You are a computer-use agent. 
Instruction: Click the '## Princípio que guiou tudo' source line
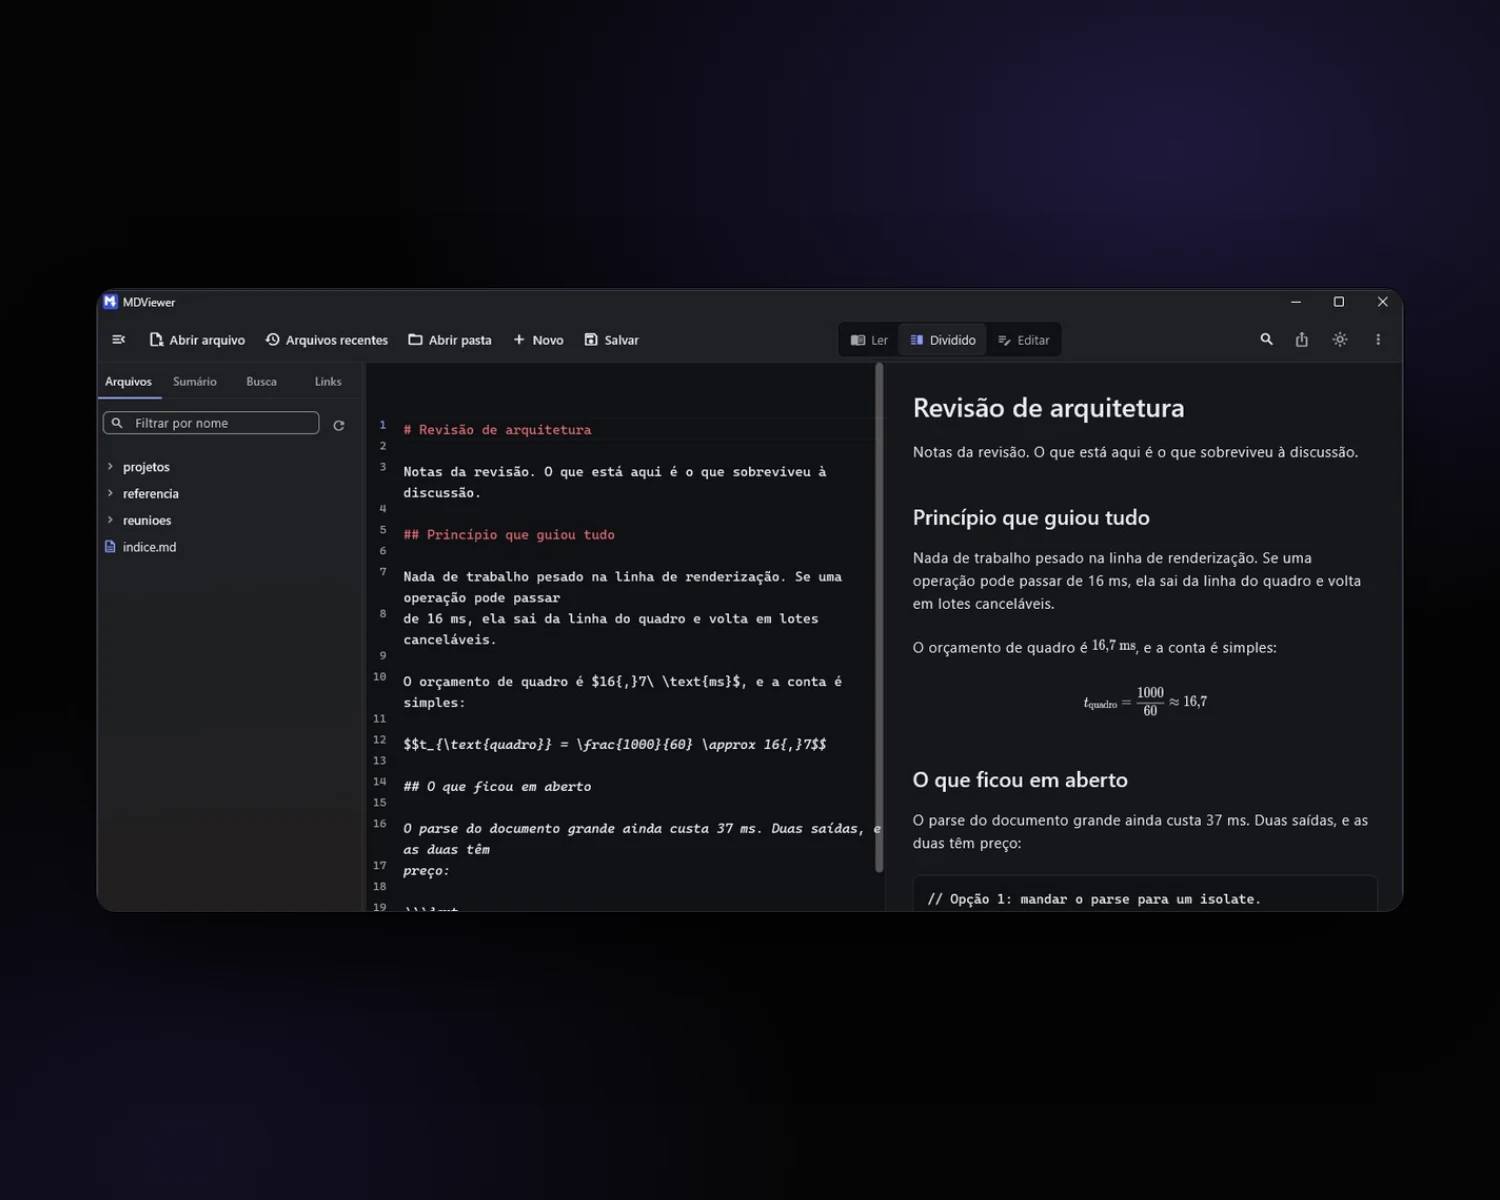click(x=509, y=535)
